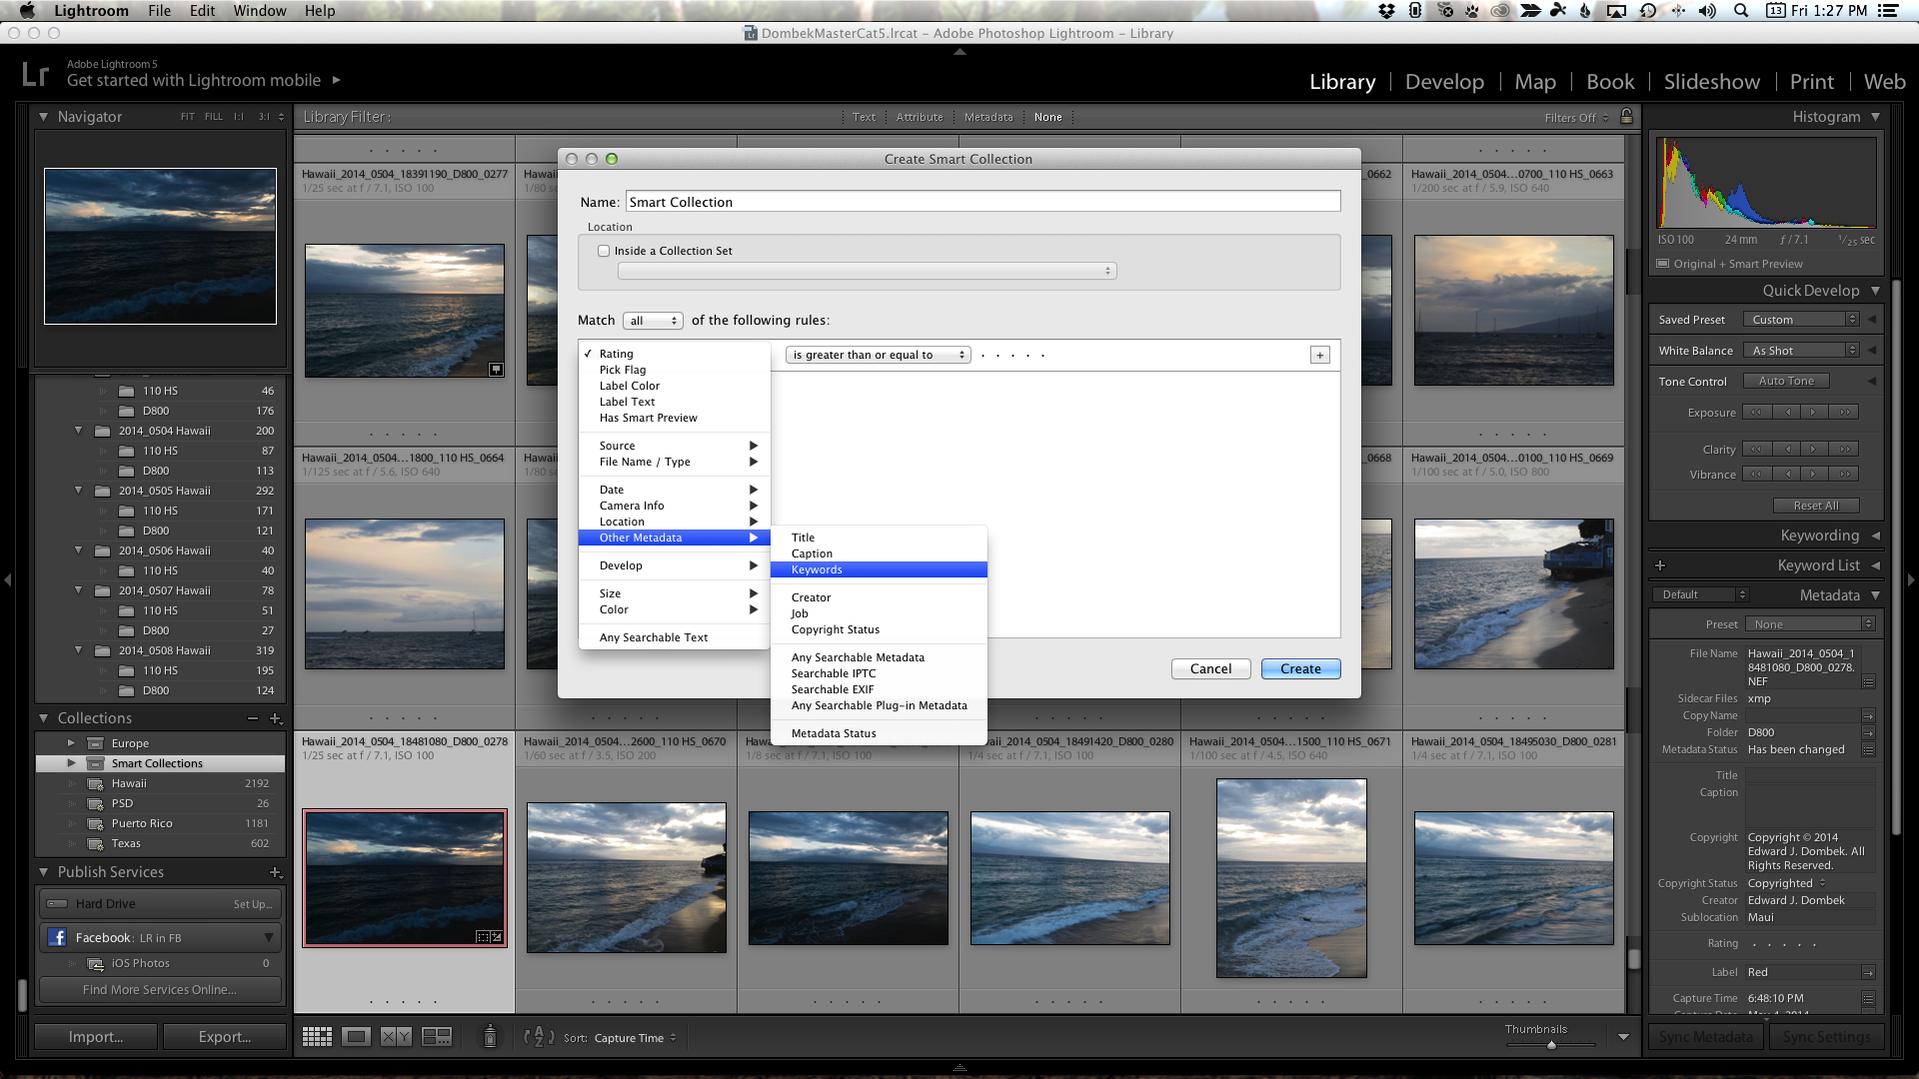This screenshot has height=1079, width=1919.
Task: Open the Match all dropdown
Action: (652, 321)
